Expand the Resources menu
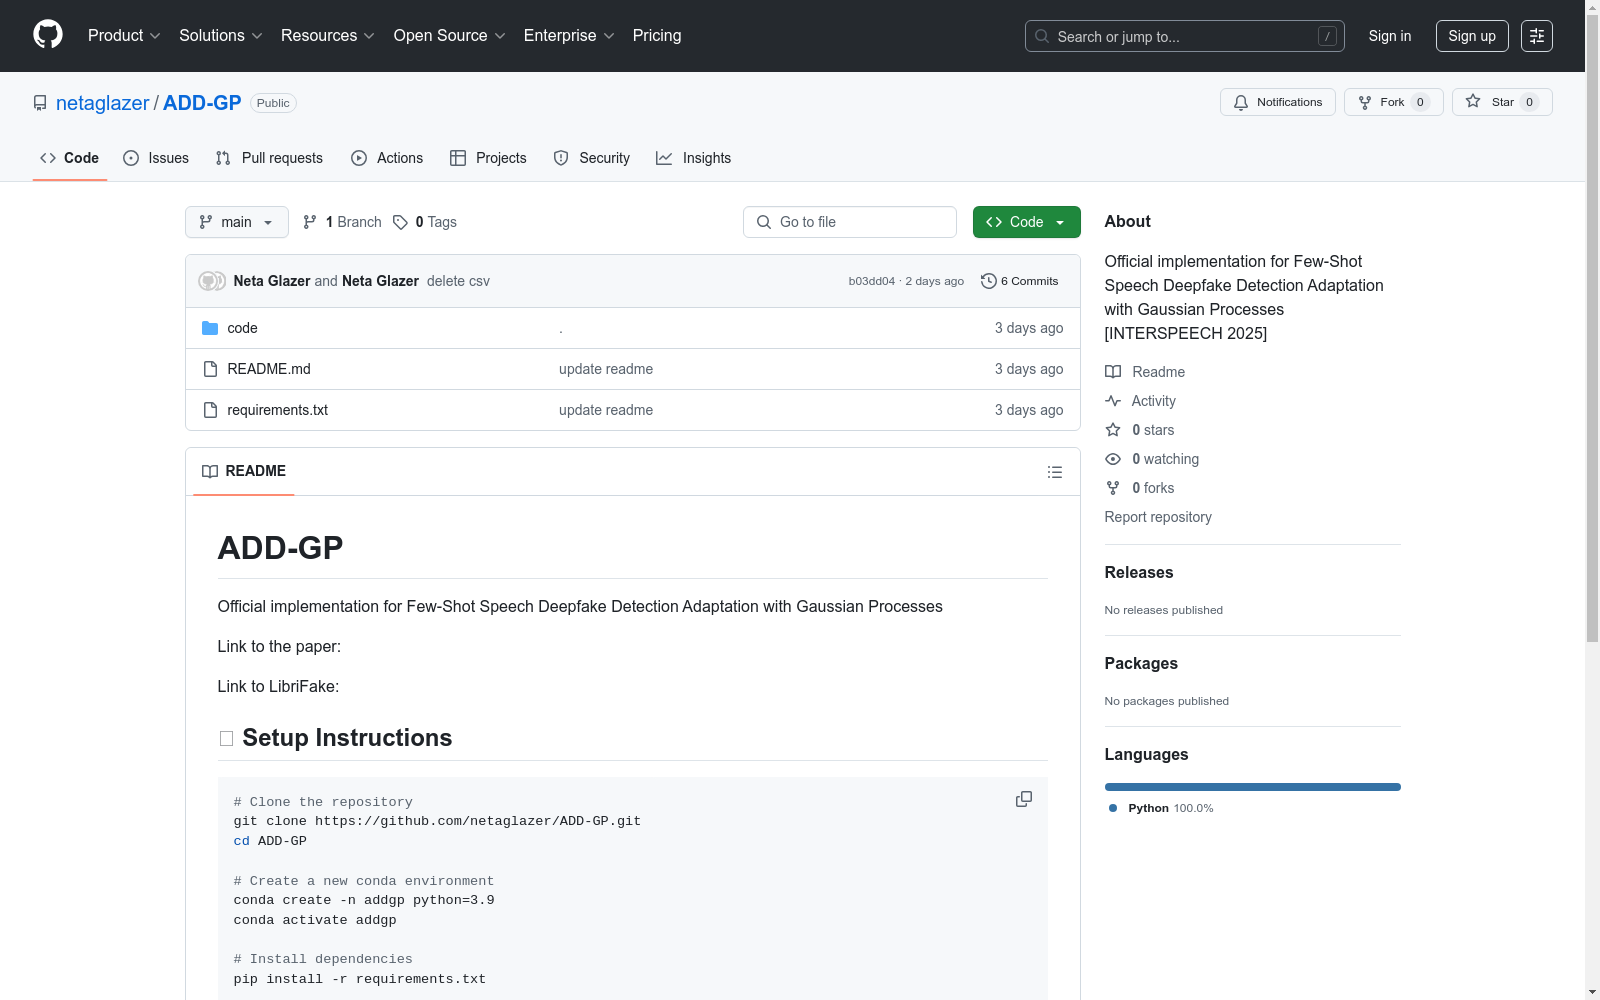 pos(328,36)
